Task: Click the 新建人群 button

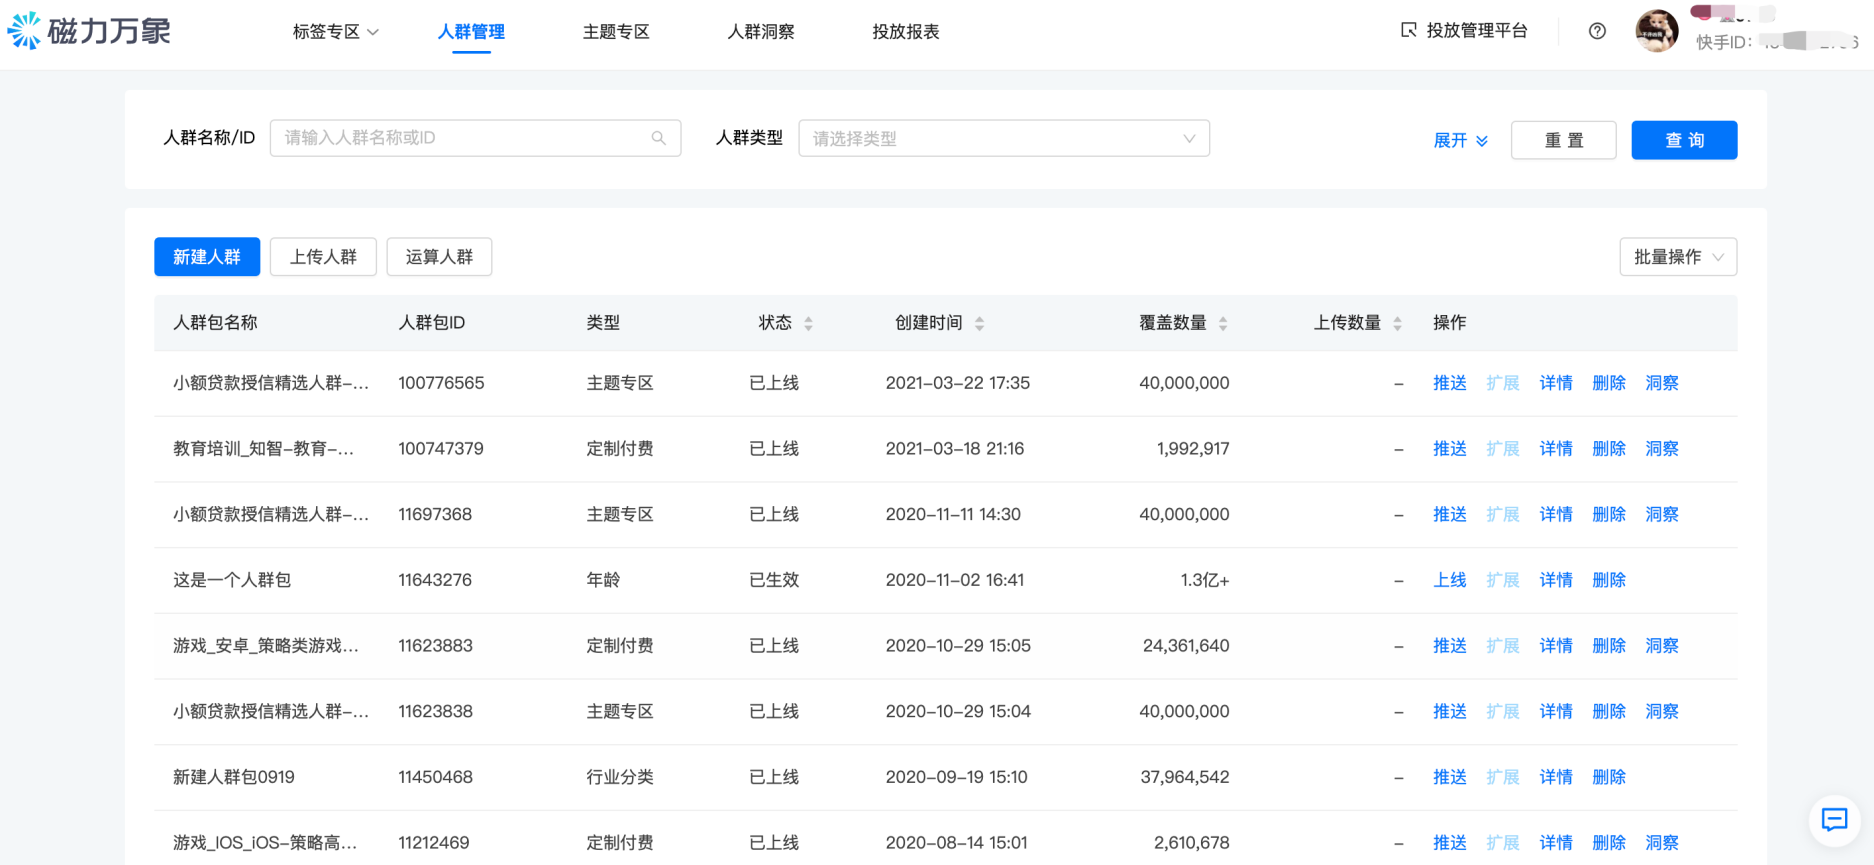Action: point(207,257)
